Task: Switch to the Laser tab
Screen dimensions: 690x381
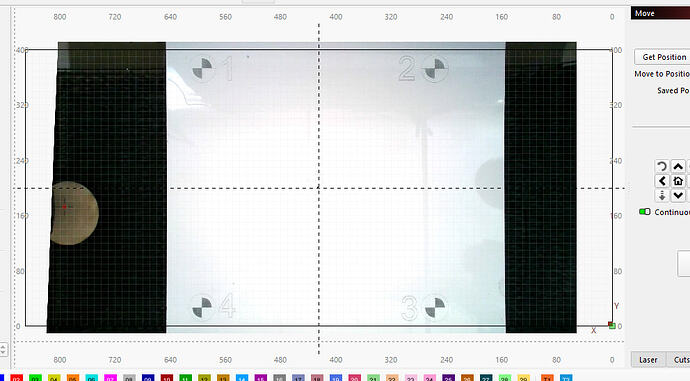Action: point(648,359)
